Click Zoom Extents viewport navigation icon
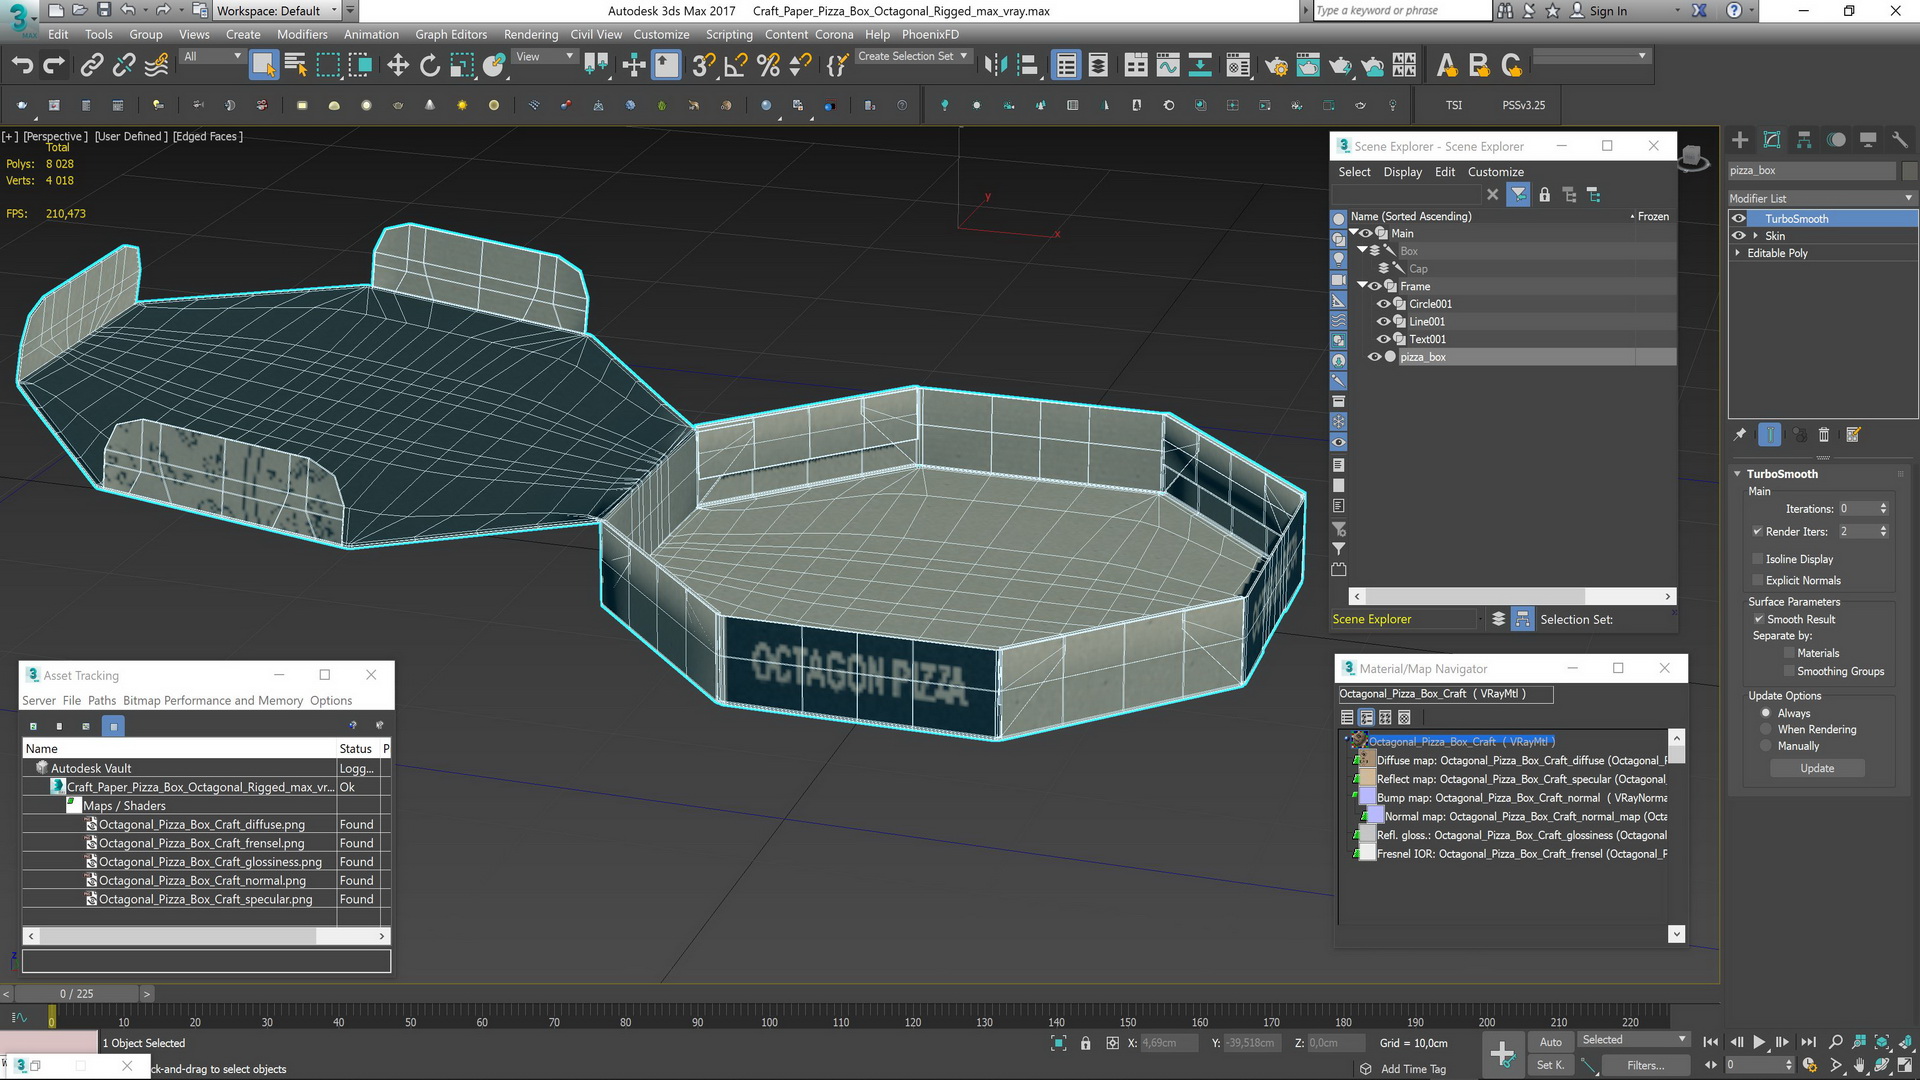1920x1080 pixels. click(1882, 1042)
